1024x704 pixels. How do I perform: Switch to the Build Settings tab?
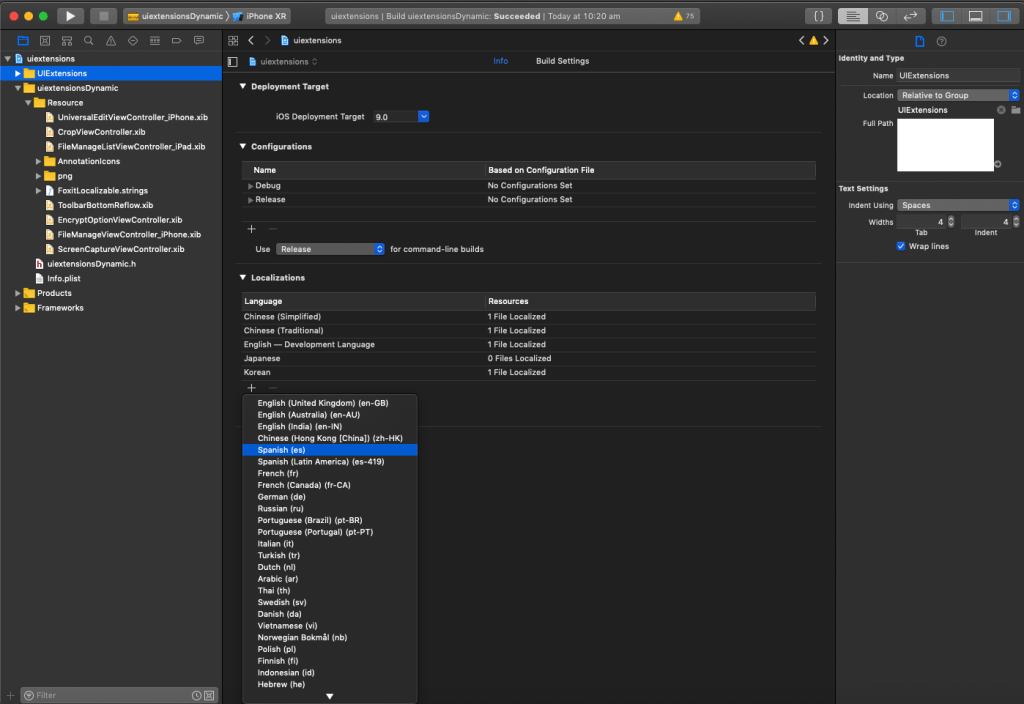click(562, 61)
